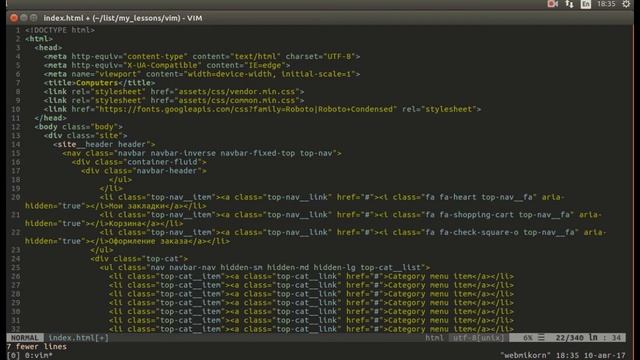Image resolution: width=640 pixels, height=360 pixels.
Task: Click the 22/340 line counter in status line
Action: click(x=569, y=338)
